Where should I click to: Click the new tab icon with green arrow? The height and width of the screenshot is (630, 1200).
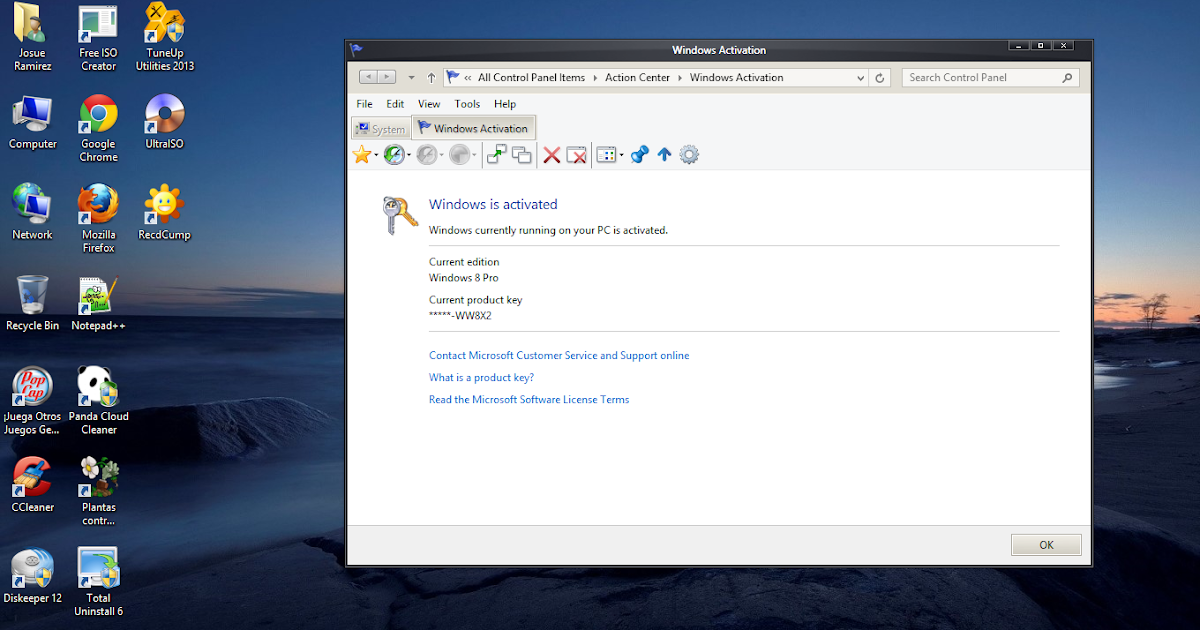(x=496, y=154)
